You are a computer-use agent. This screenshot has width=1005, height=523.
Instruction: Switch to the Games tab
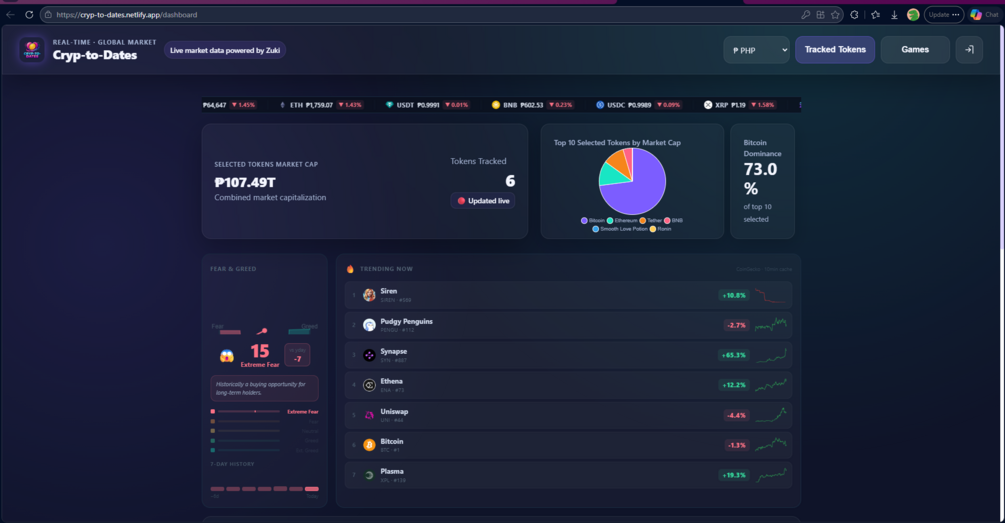click(x=915, y=49)
